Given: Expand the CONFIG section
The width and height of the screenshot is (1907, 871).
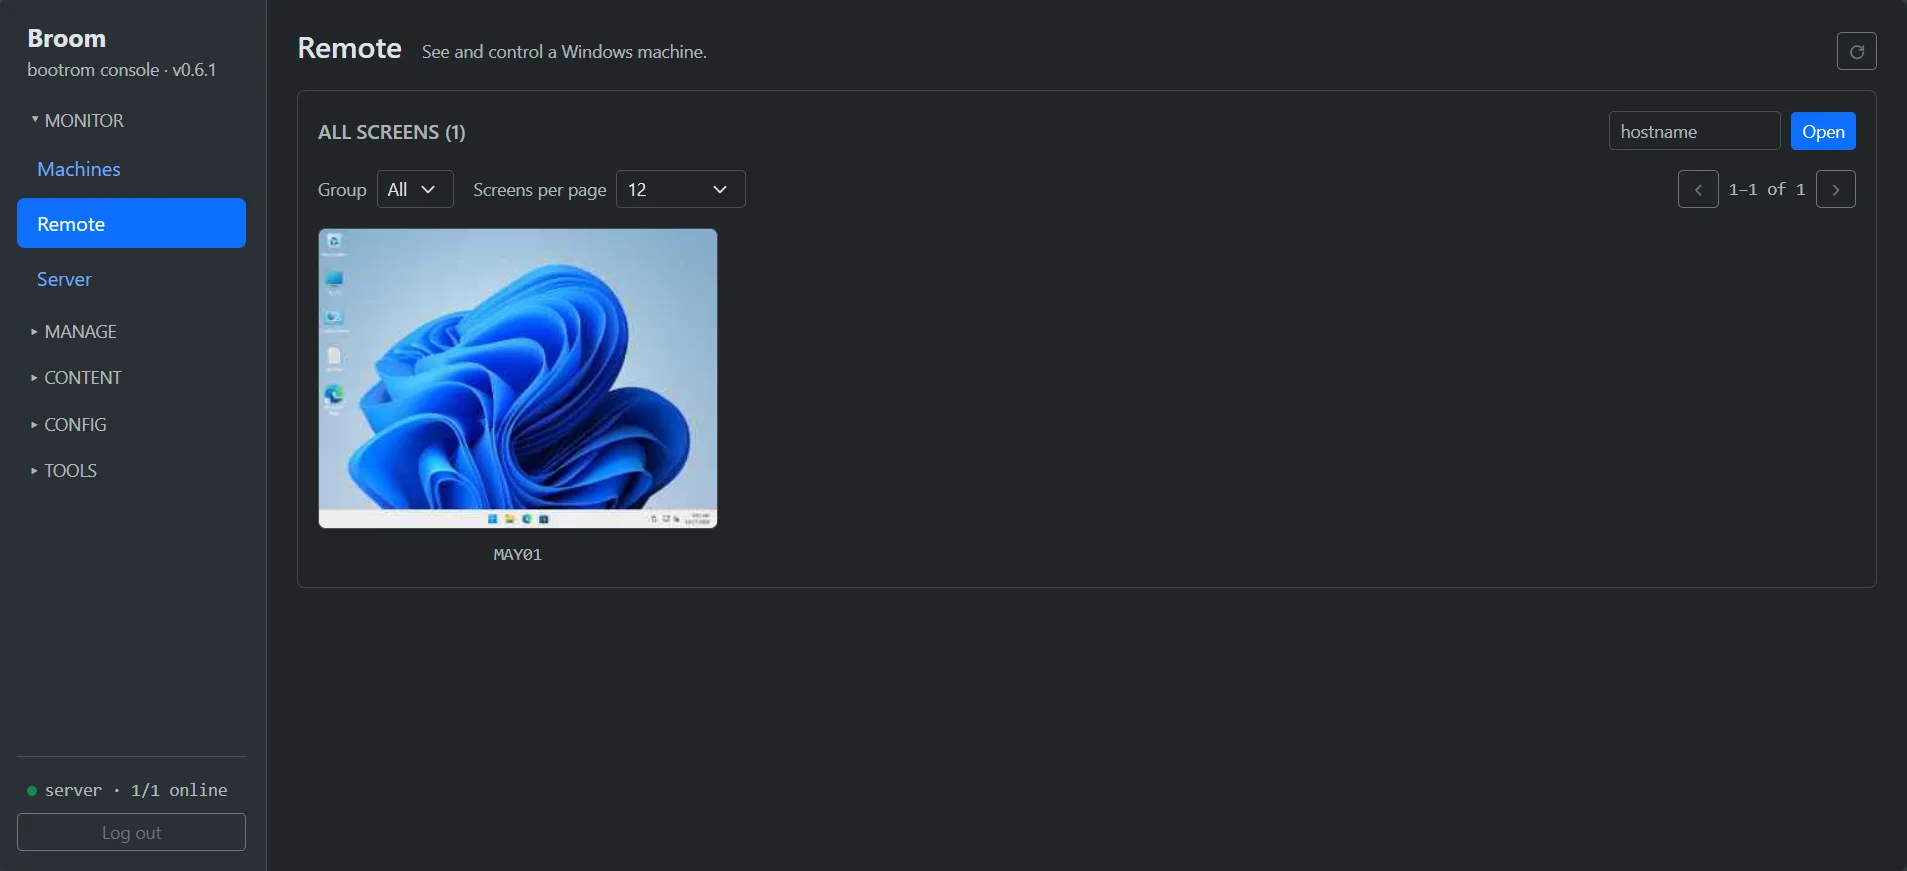Looking at the screenshot, I should tap(69, 425).
